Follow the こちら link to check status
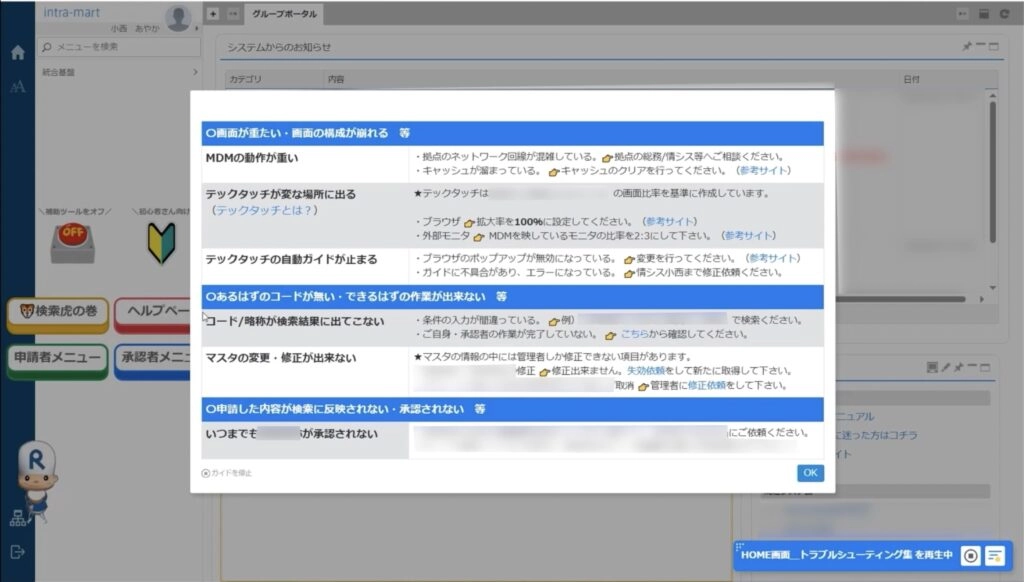 [x=634, y=334]
